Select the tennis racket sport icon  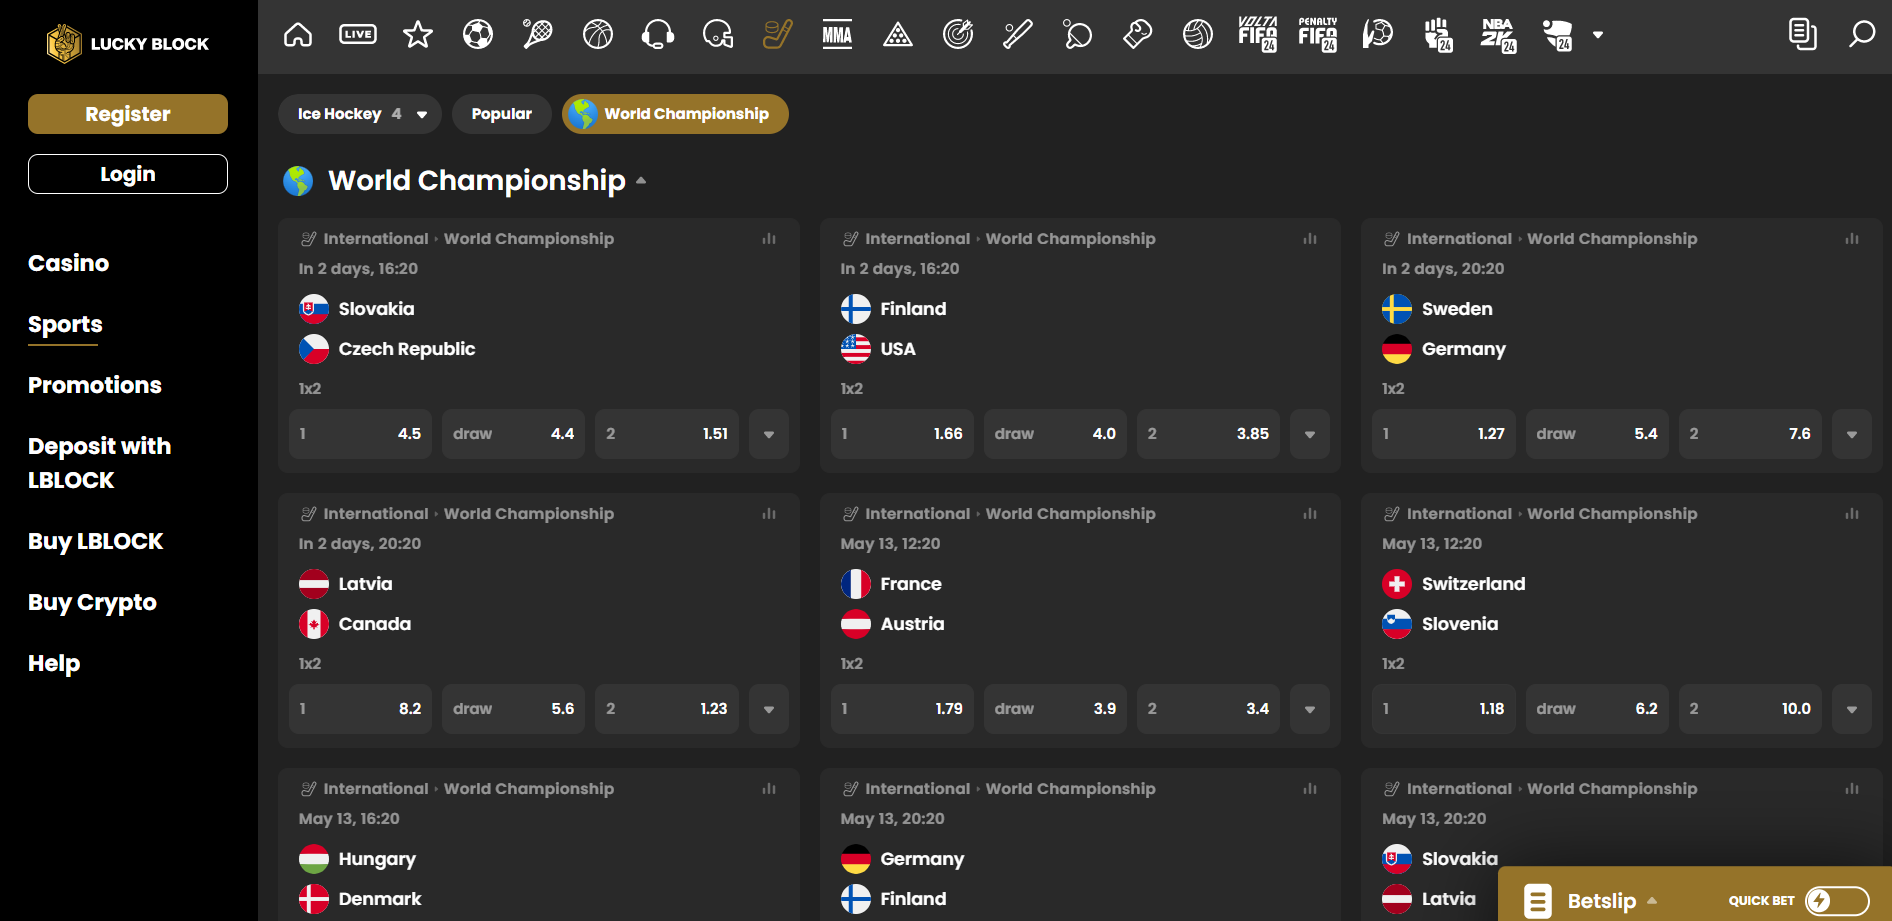tap(538, 35)
